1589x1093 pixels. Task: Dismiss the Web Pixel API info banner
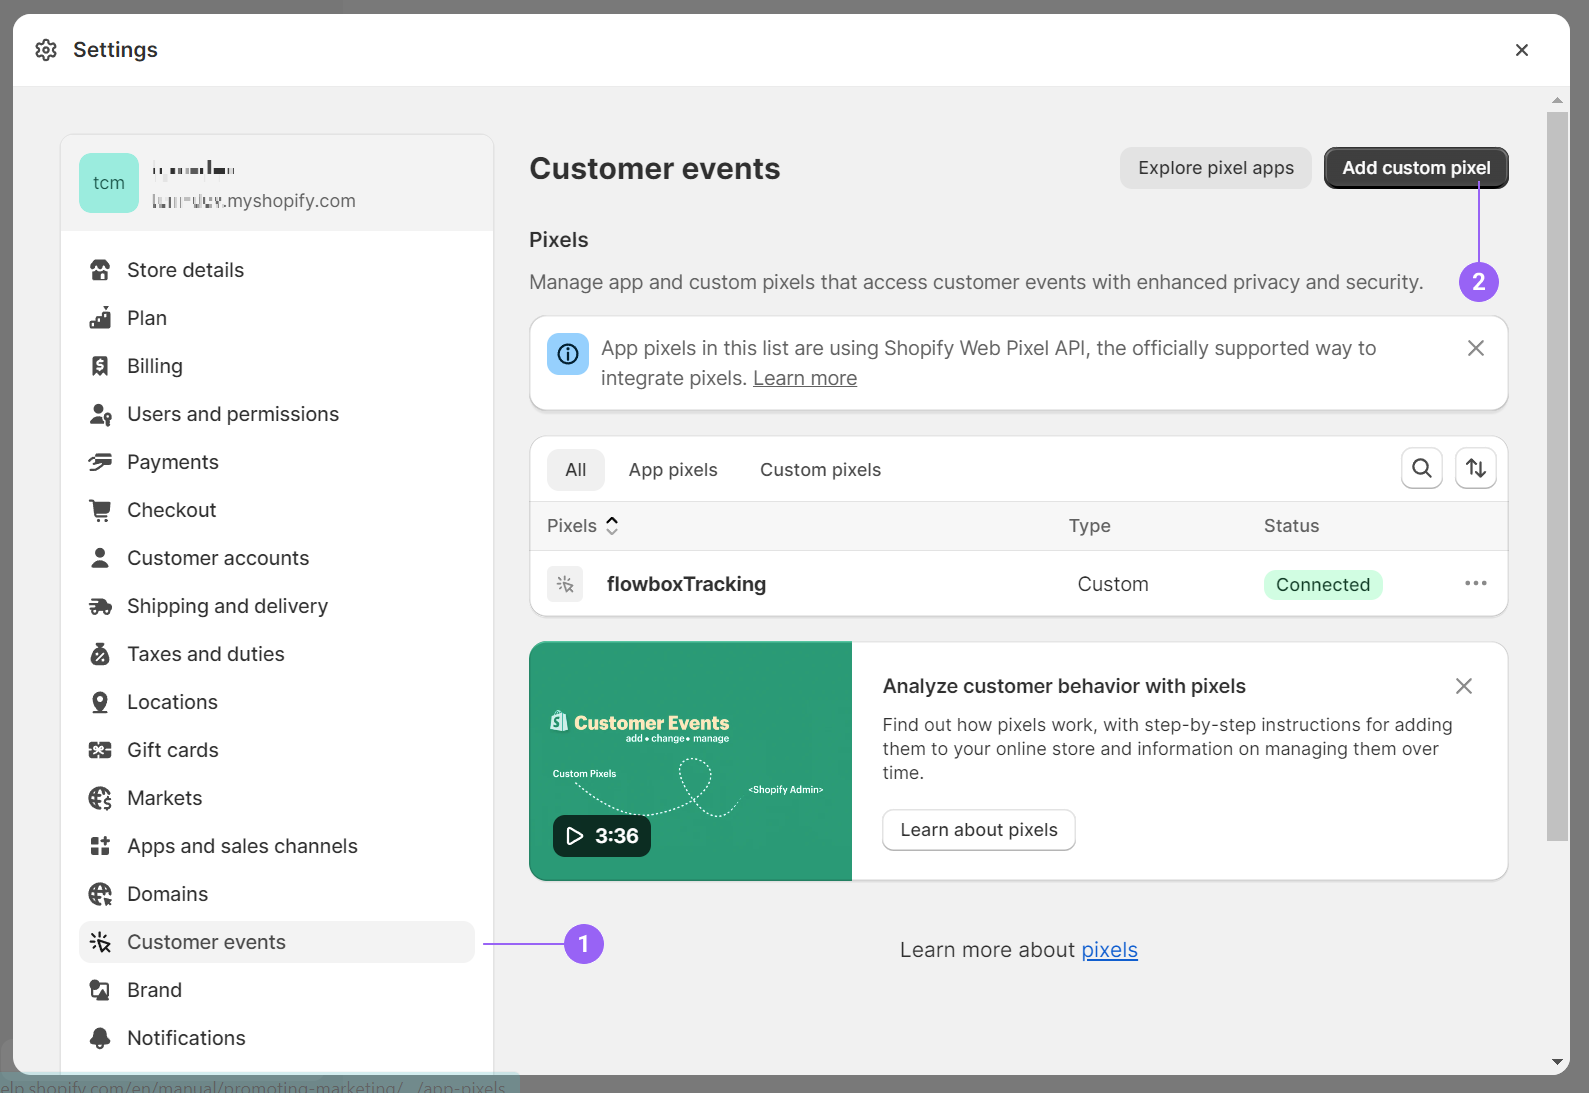click(1475, 348)
